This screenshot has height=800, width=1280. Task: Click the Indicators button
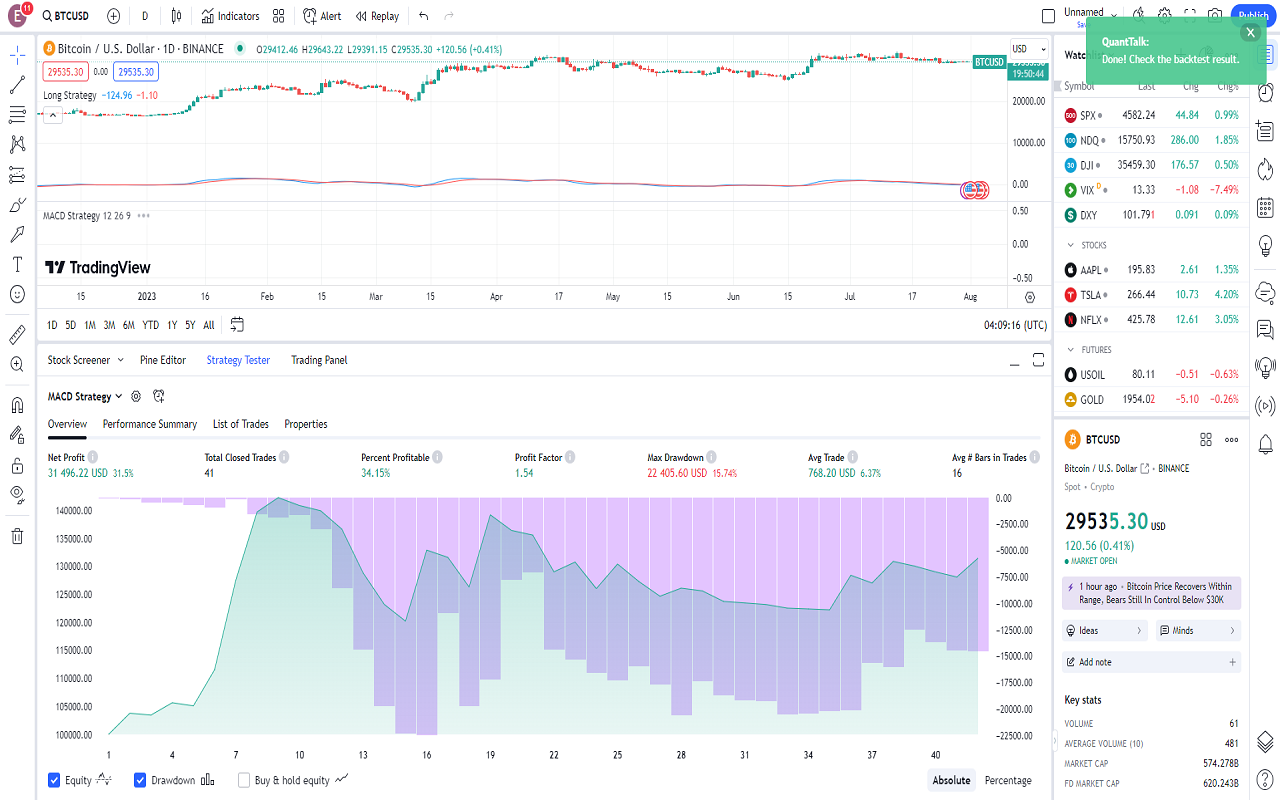click(x=230, y=16)
